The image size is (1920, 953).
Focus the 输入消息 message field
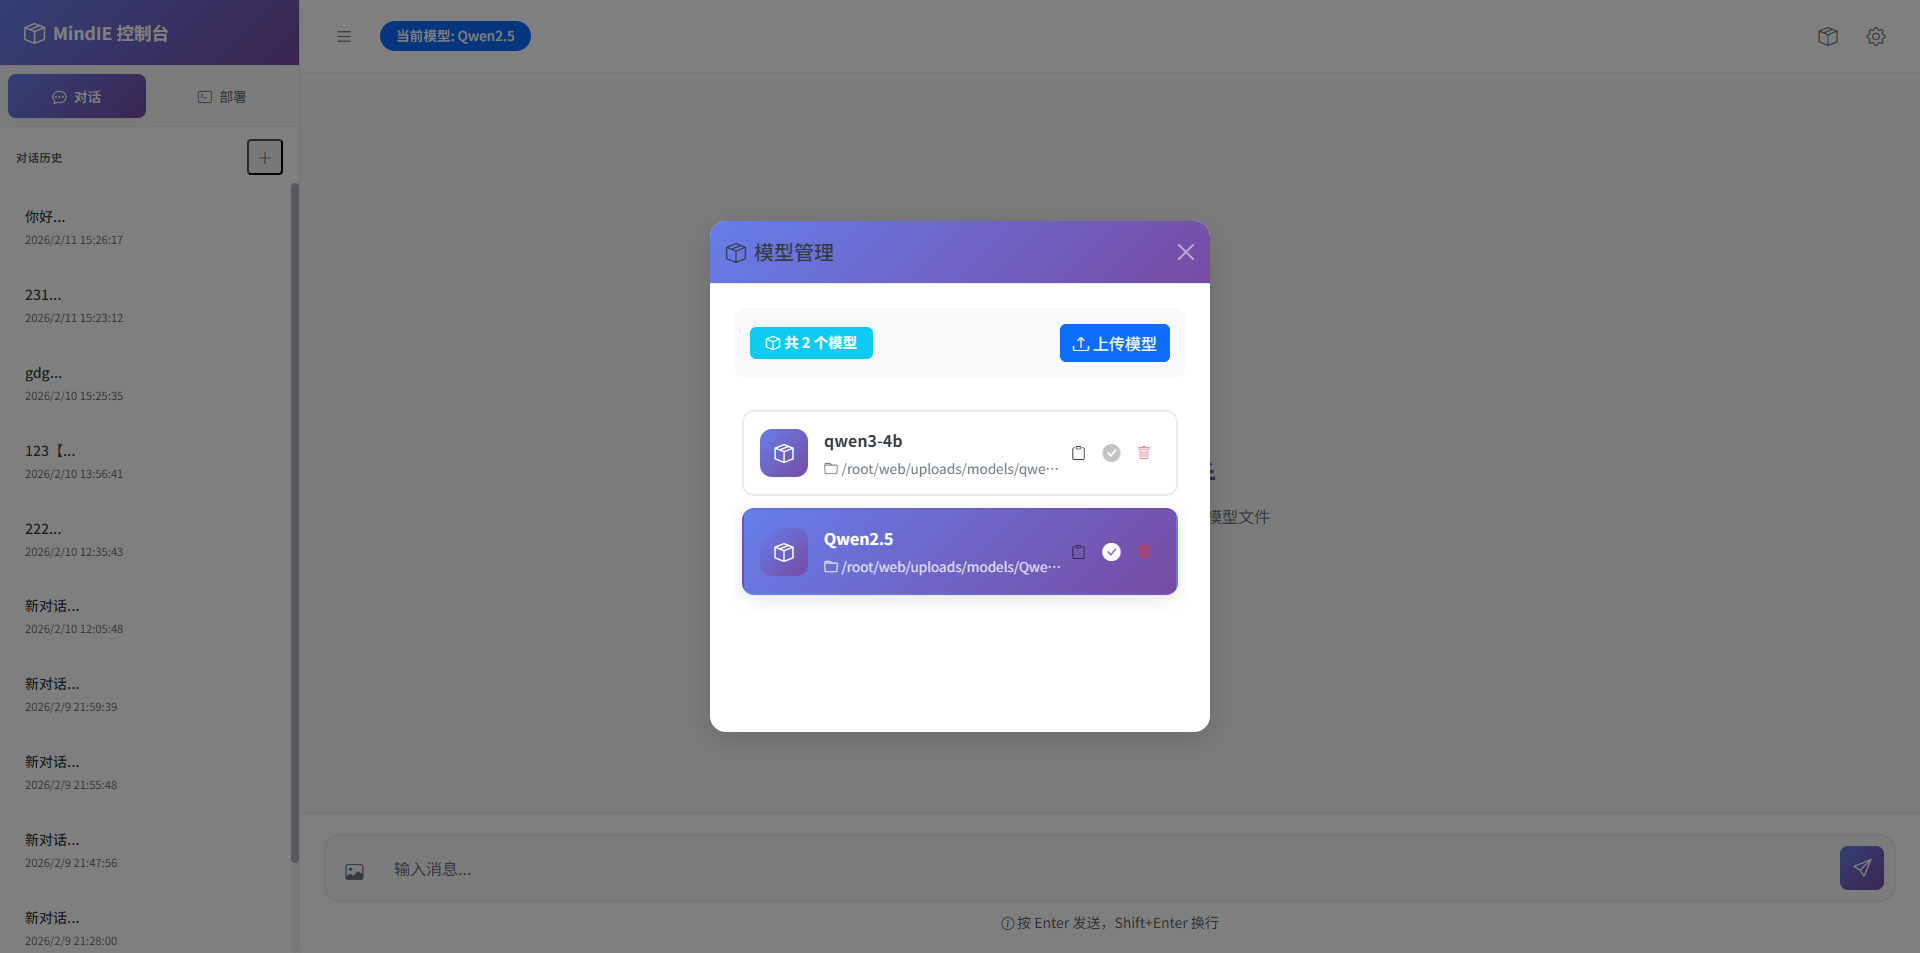pyautogui.click(x=1105, y=869)
